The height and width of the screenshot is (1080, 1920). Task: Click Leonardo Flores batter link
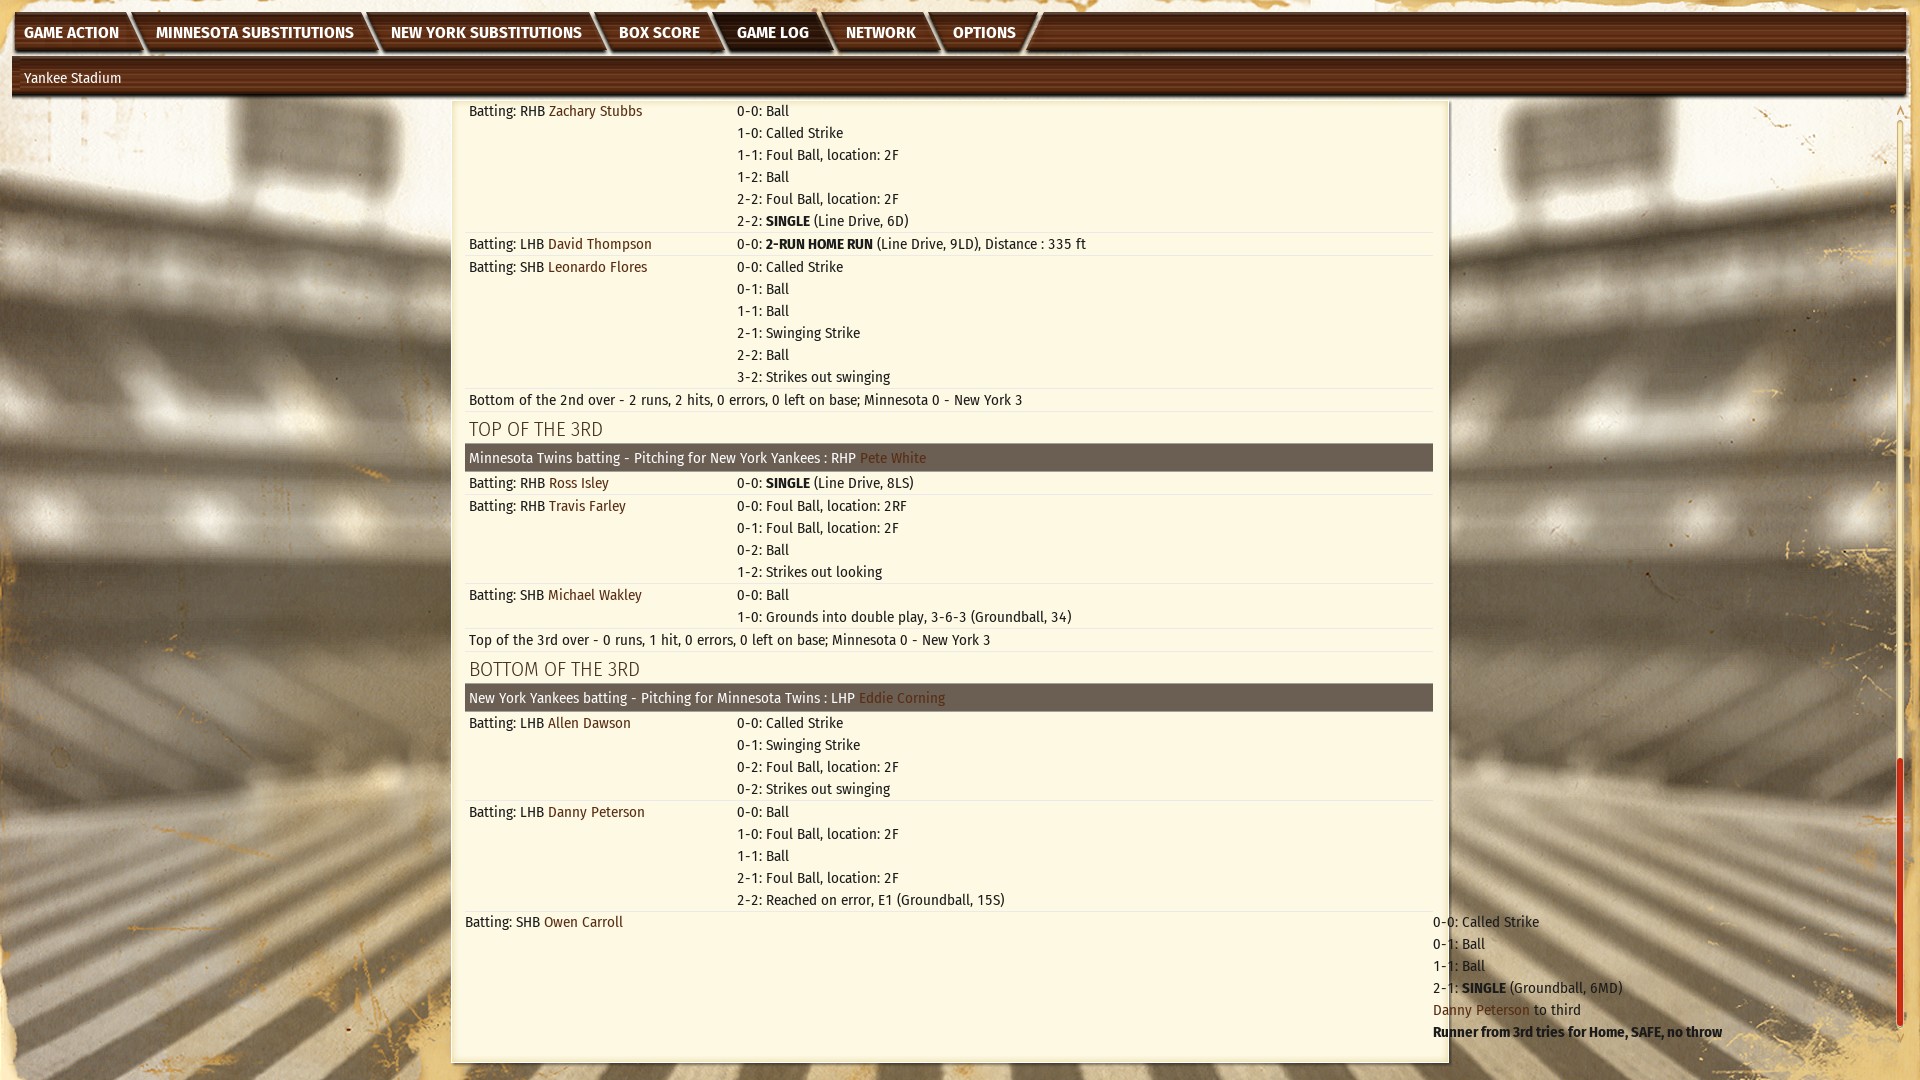click(597, 268)
